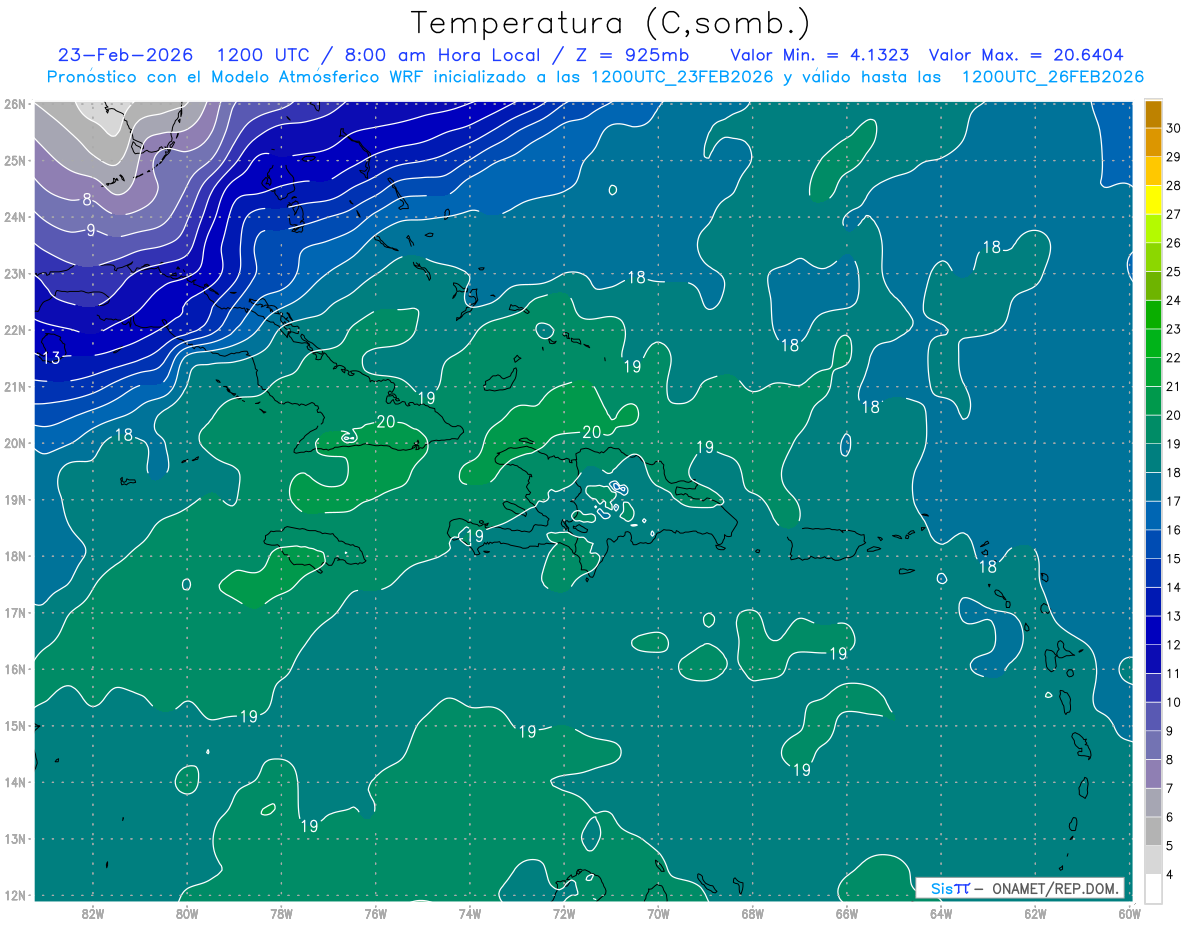Viewport: 1200px width, 927px height.
Task: Click the 17N latitude axis label
Action: pos(14,613)
